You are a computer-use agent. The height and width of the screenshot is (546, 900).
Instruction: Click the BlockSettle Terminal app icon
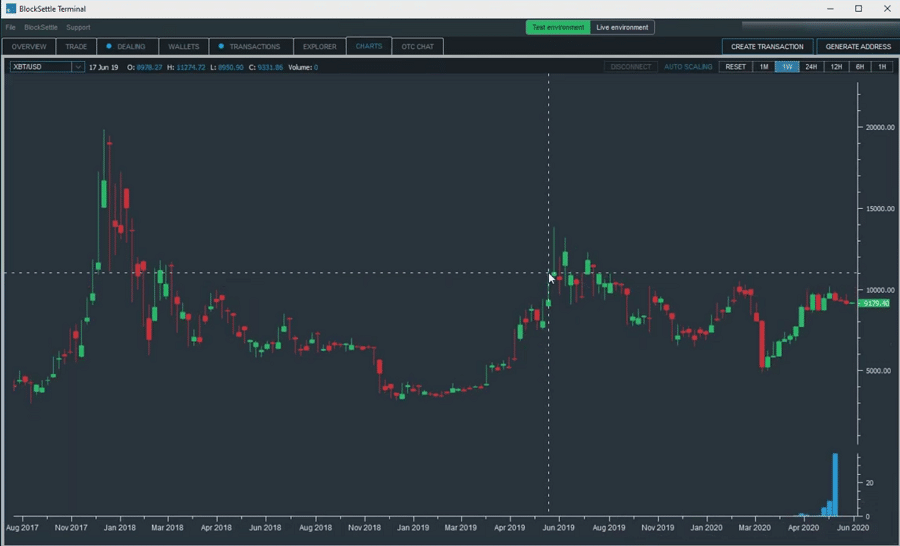click(x=10, y=9)
